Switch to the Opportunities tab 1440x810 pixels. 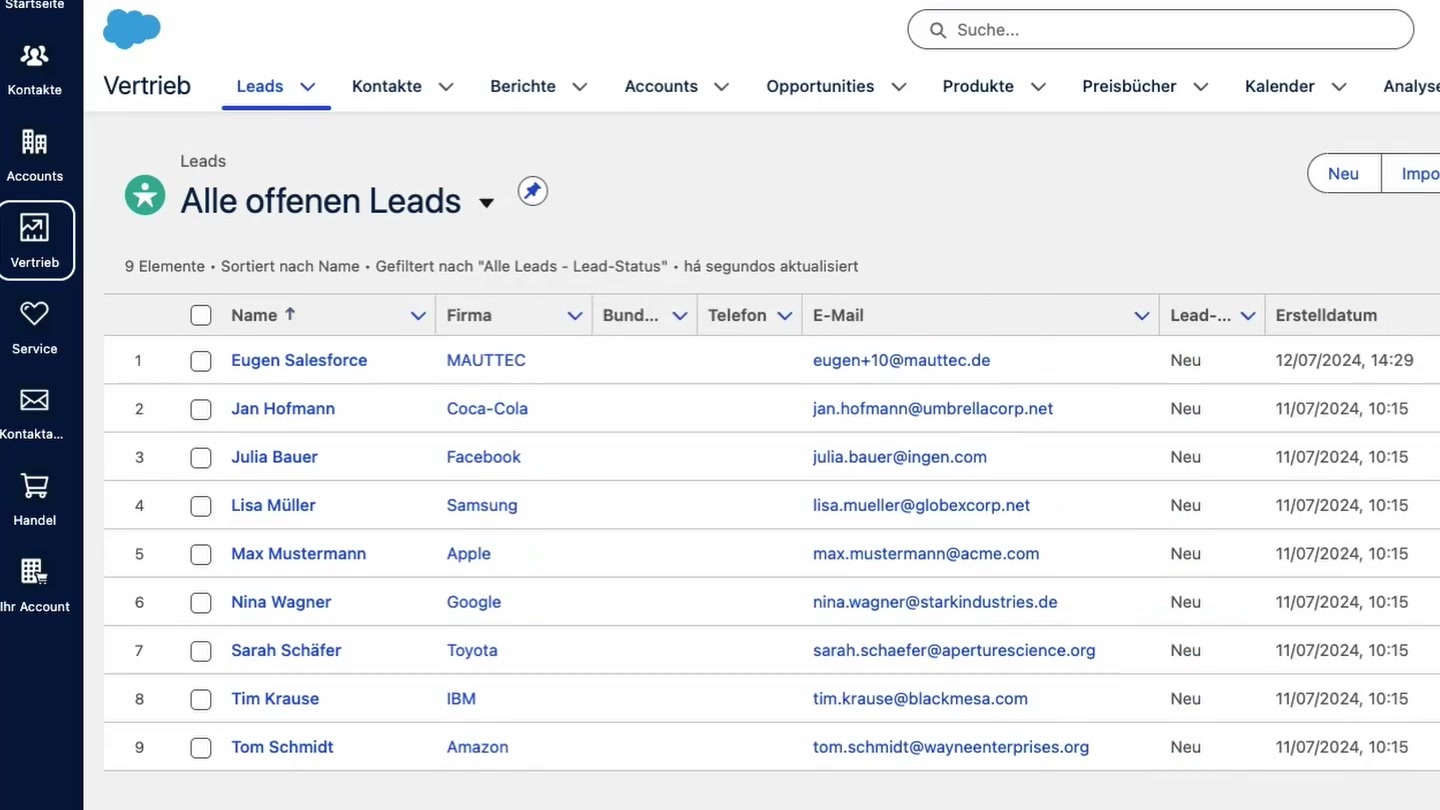coord(820,86)
